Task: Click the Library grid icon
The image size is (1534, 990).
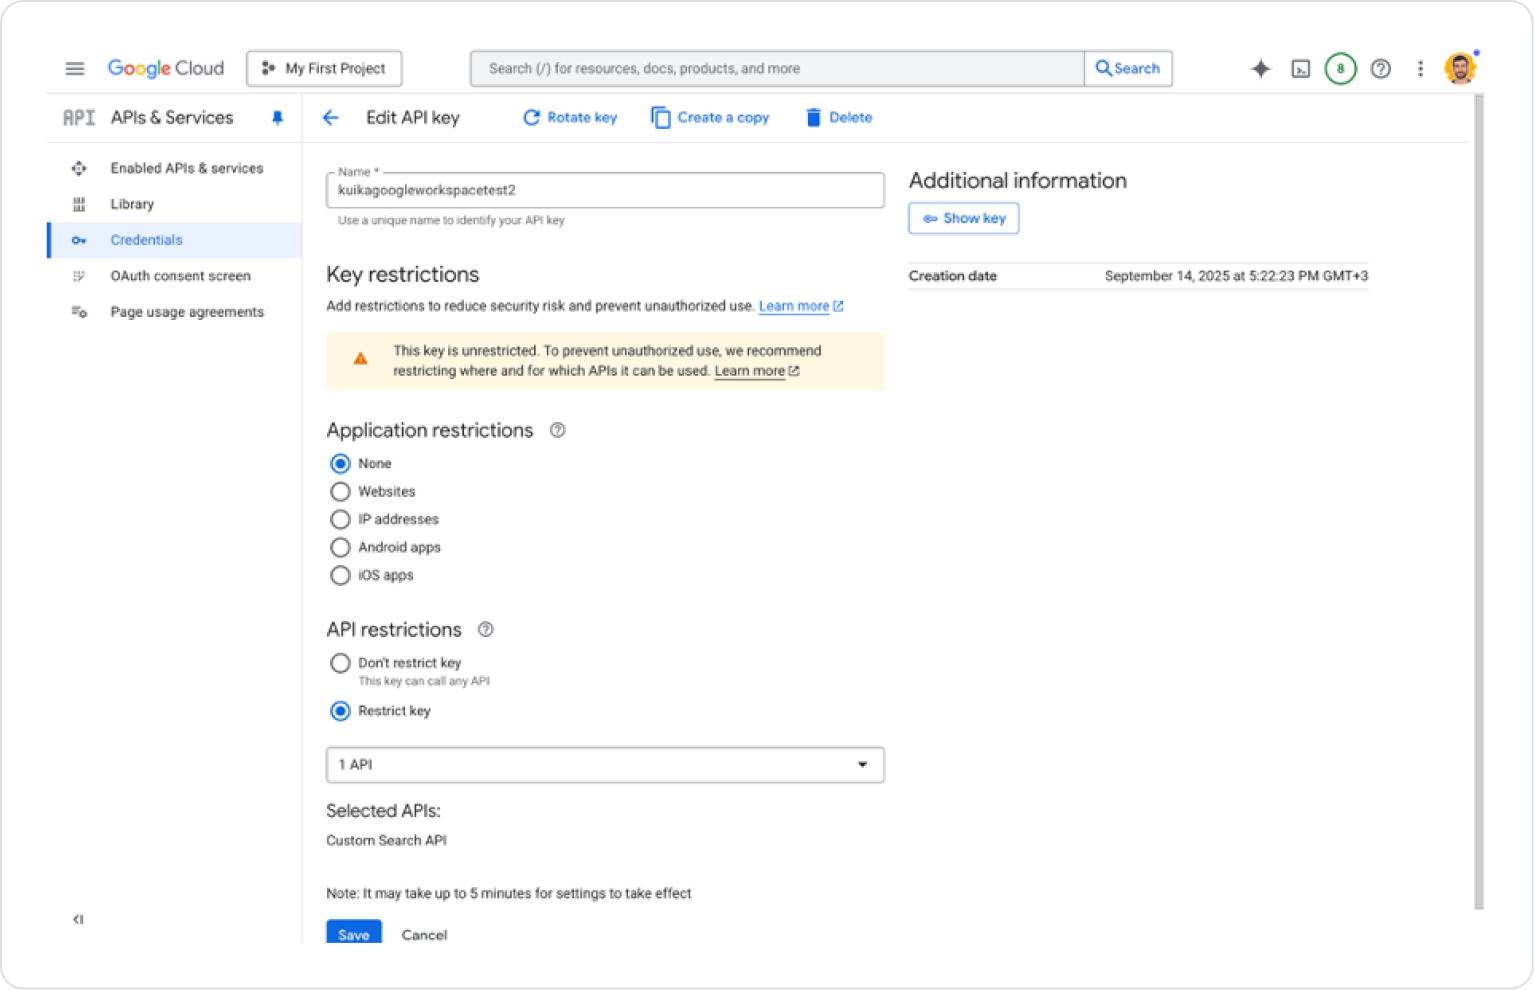Action: [79, 204]
